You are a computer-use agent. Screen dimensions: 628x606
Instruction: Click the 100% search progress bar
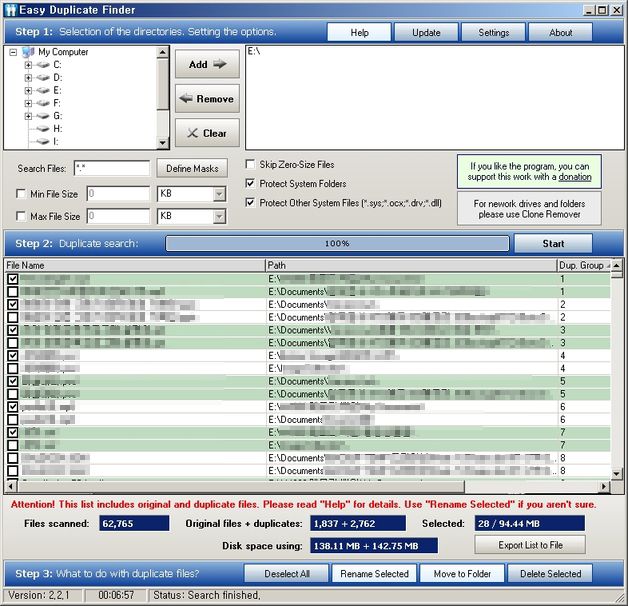pyautogui.click(x=337, y=244)
